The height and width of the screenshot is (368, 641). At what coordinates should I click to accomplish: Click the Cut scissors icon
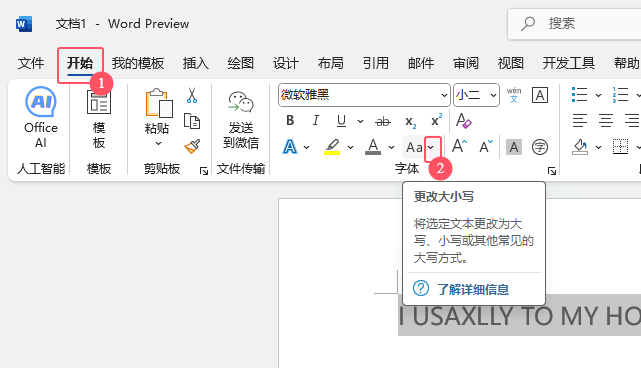(192, 95)
